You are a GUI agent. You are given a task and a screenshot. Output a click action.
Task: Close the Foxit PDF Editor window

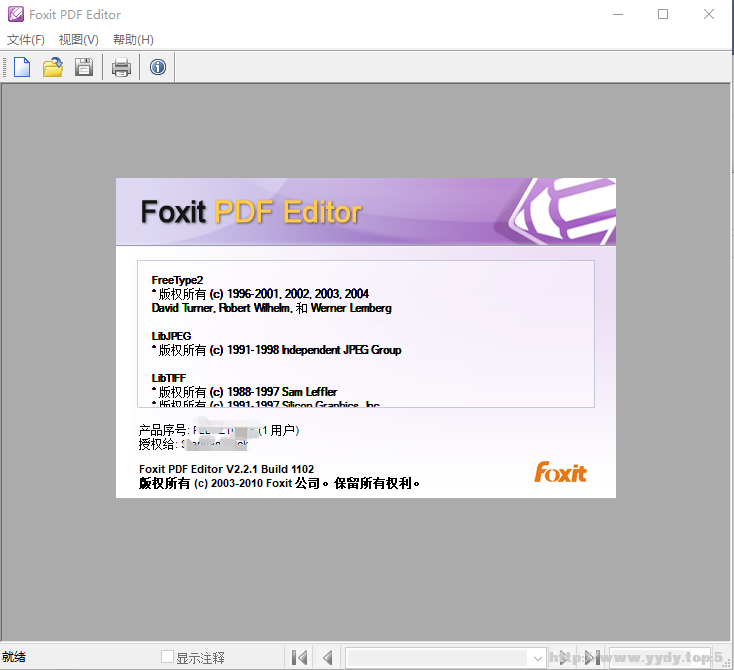[709, 14]
